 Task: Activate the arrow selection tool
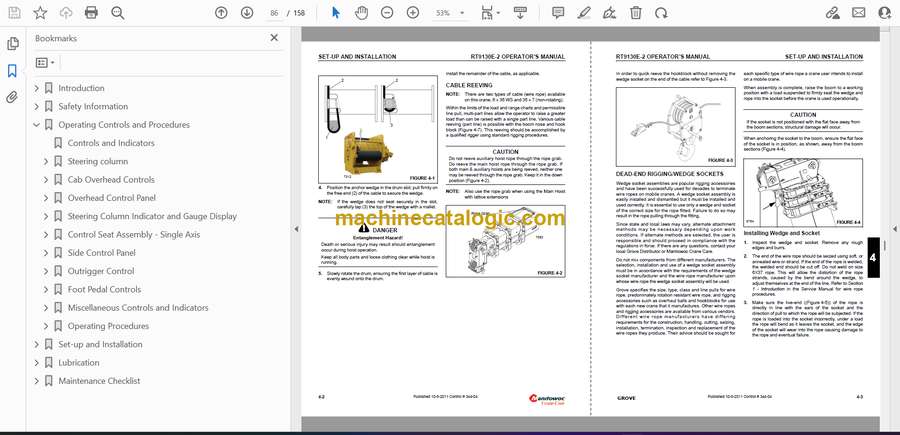[x=336, y=13]
